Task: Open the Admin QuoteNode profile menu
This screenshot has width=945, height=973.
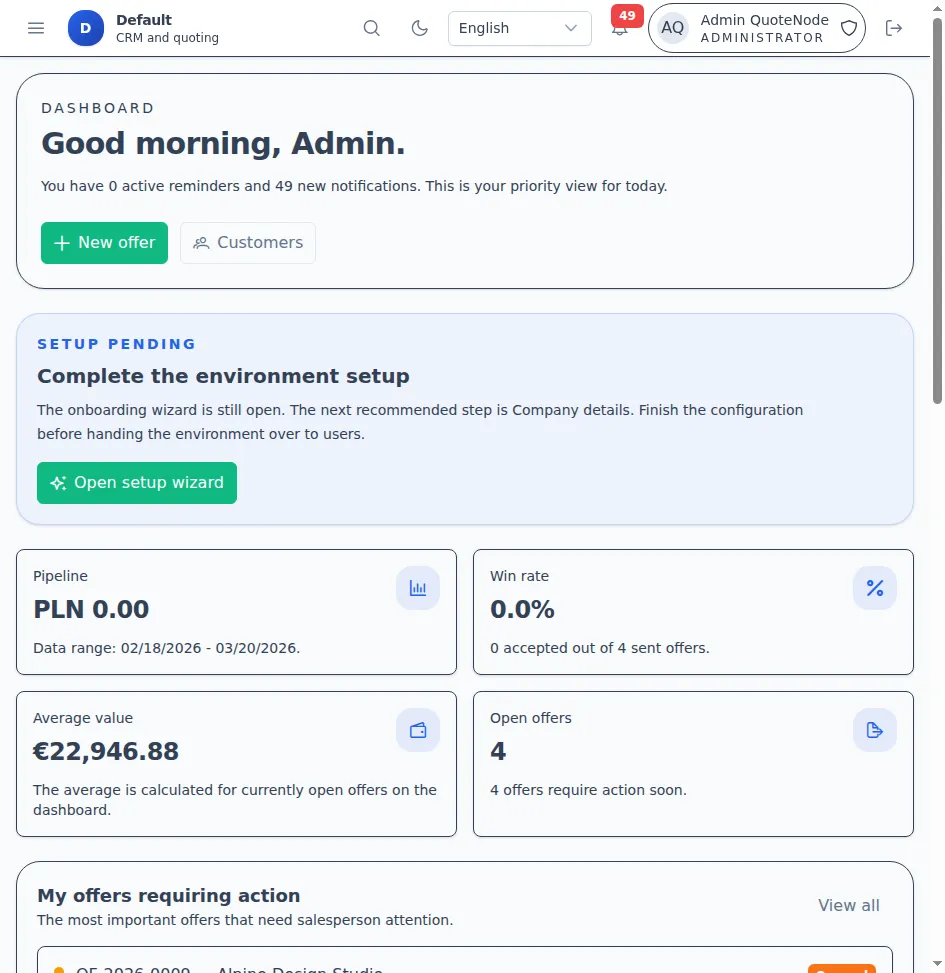Action: tap(757, 28)
